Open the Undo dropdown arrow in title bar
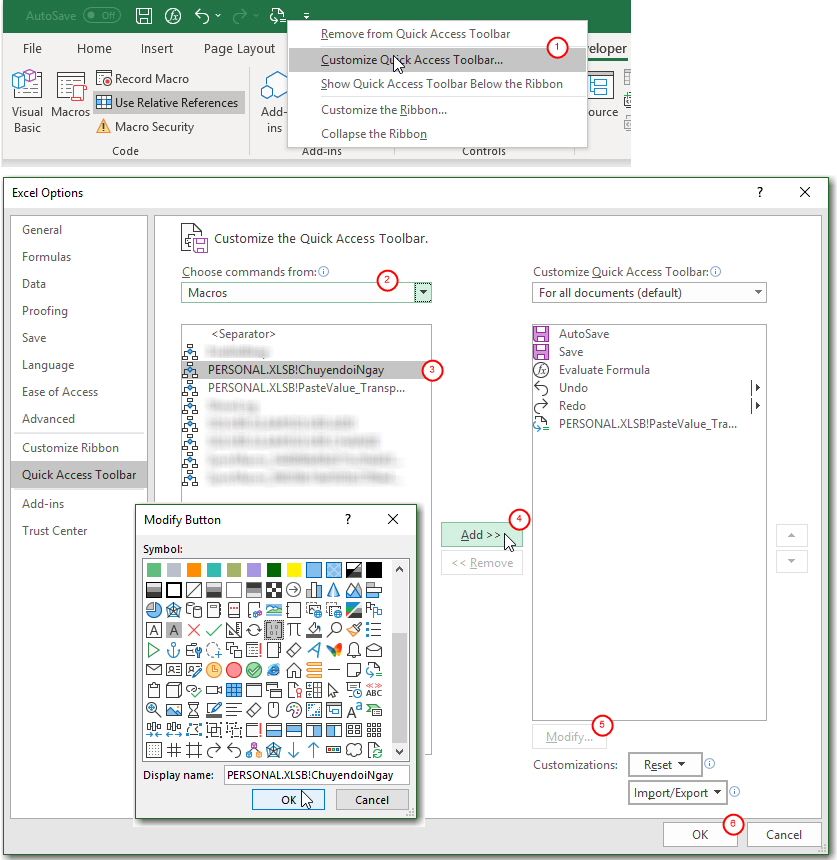The width and height of the screenshot is (837, 860). coord(218,15)
